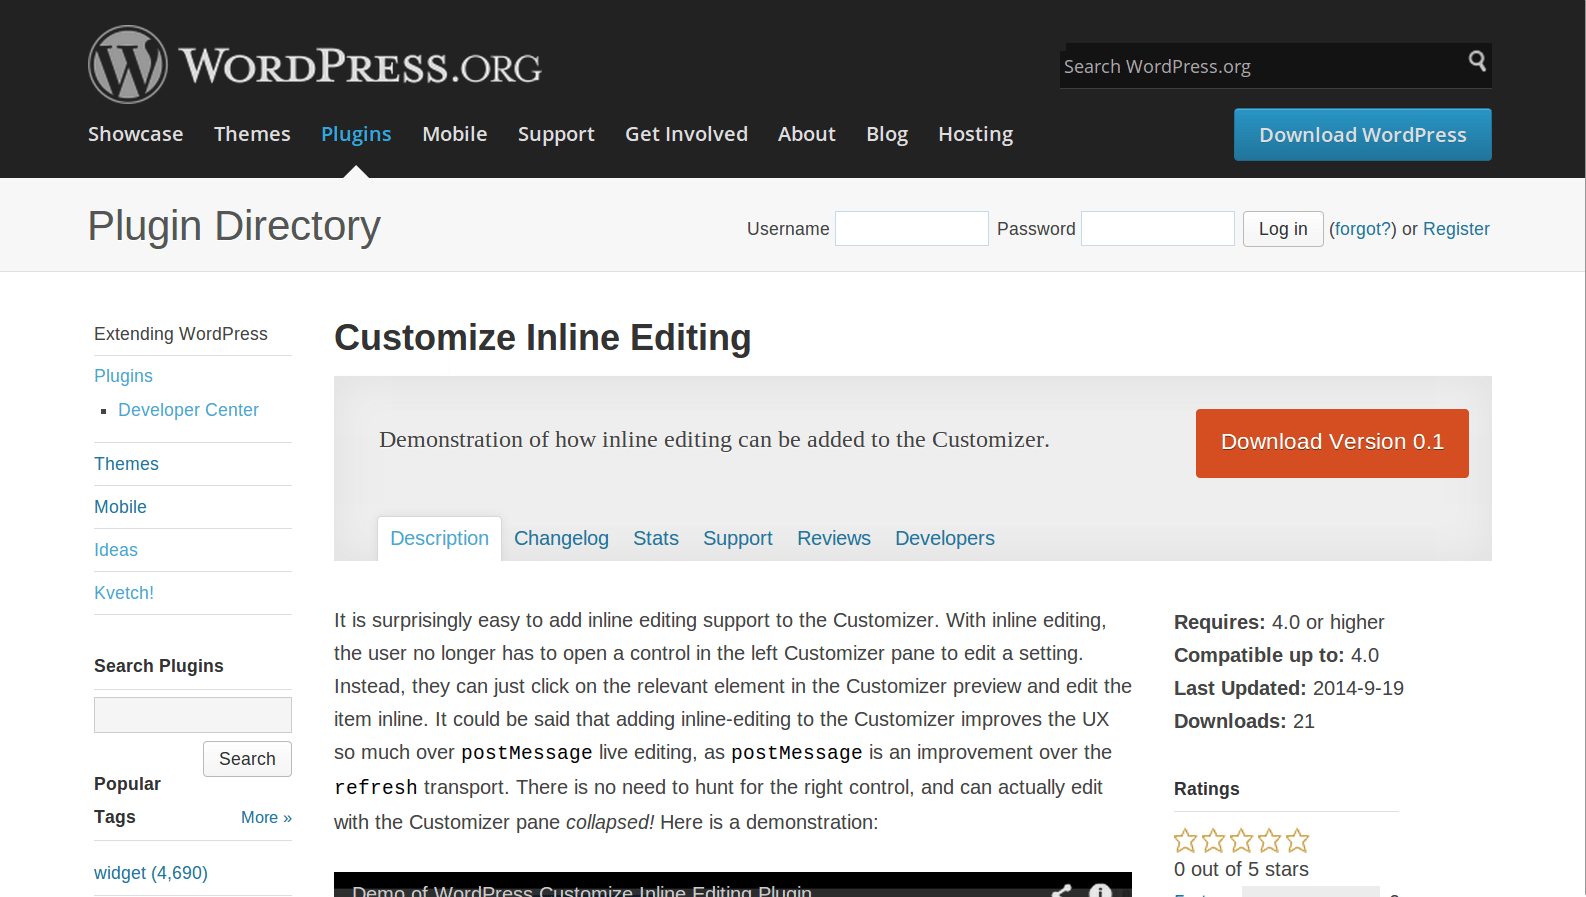The width and height of the screenshot is (1586, 897).
Task: Click the 0 out of 5 stars text
Action: pos(1241,869)
